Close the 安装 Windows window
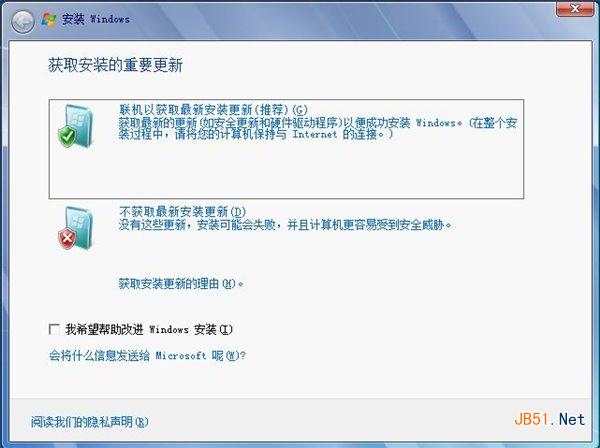Image resolution: width=600 pixels, height=448 pixels. pyautogui.click(x=574, y=8)
